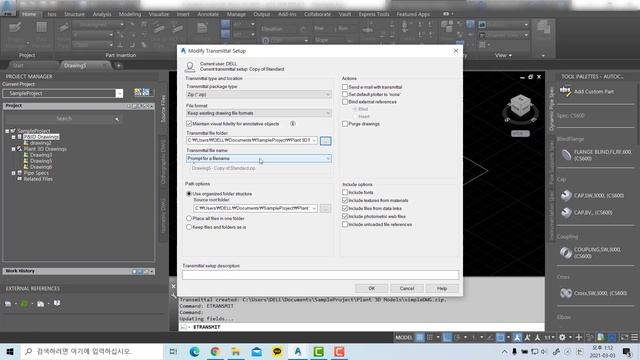Select COUPLING,SW,3000 part icon in tool palette

pyautogui.click(x=566, y=253)
